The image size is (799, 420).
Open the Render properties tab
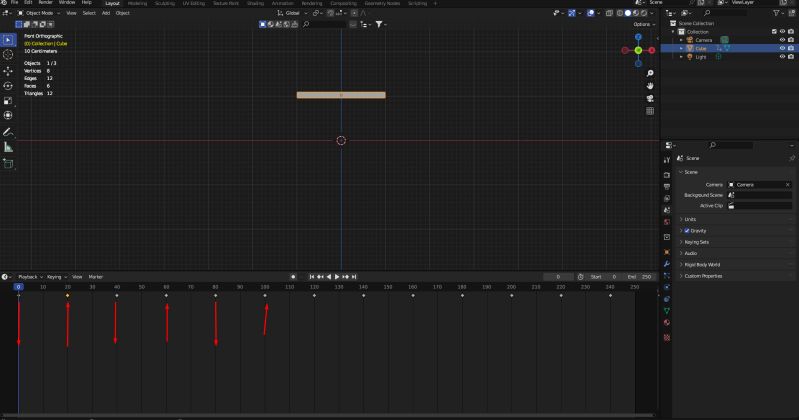click(667, 175)
